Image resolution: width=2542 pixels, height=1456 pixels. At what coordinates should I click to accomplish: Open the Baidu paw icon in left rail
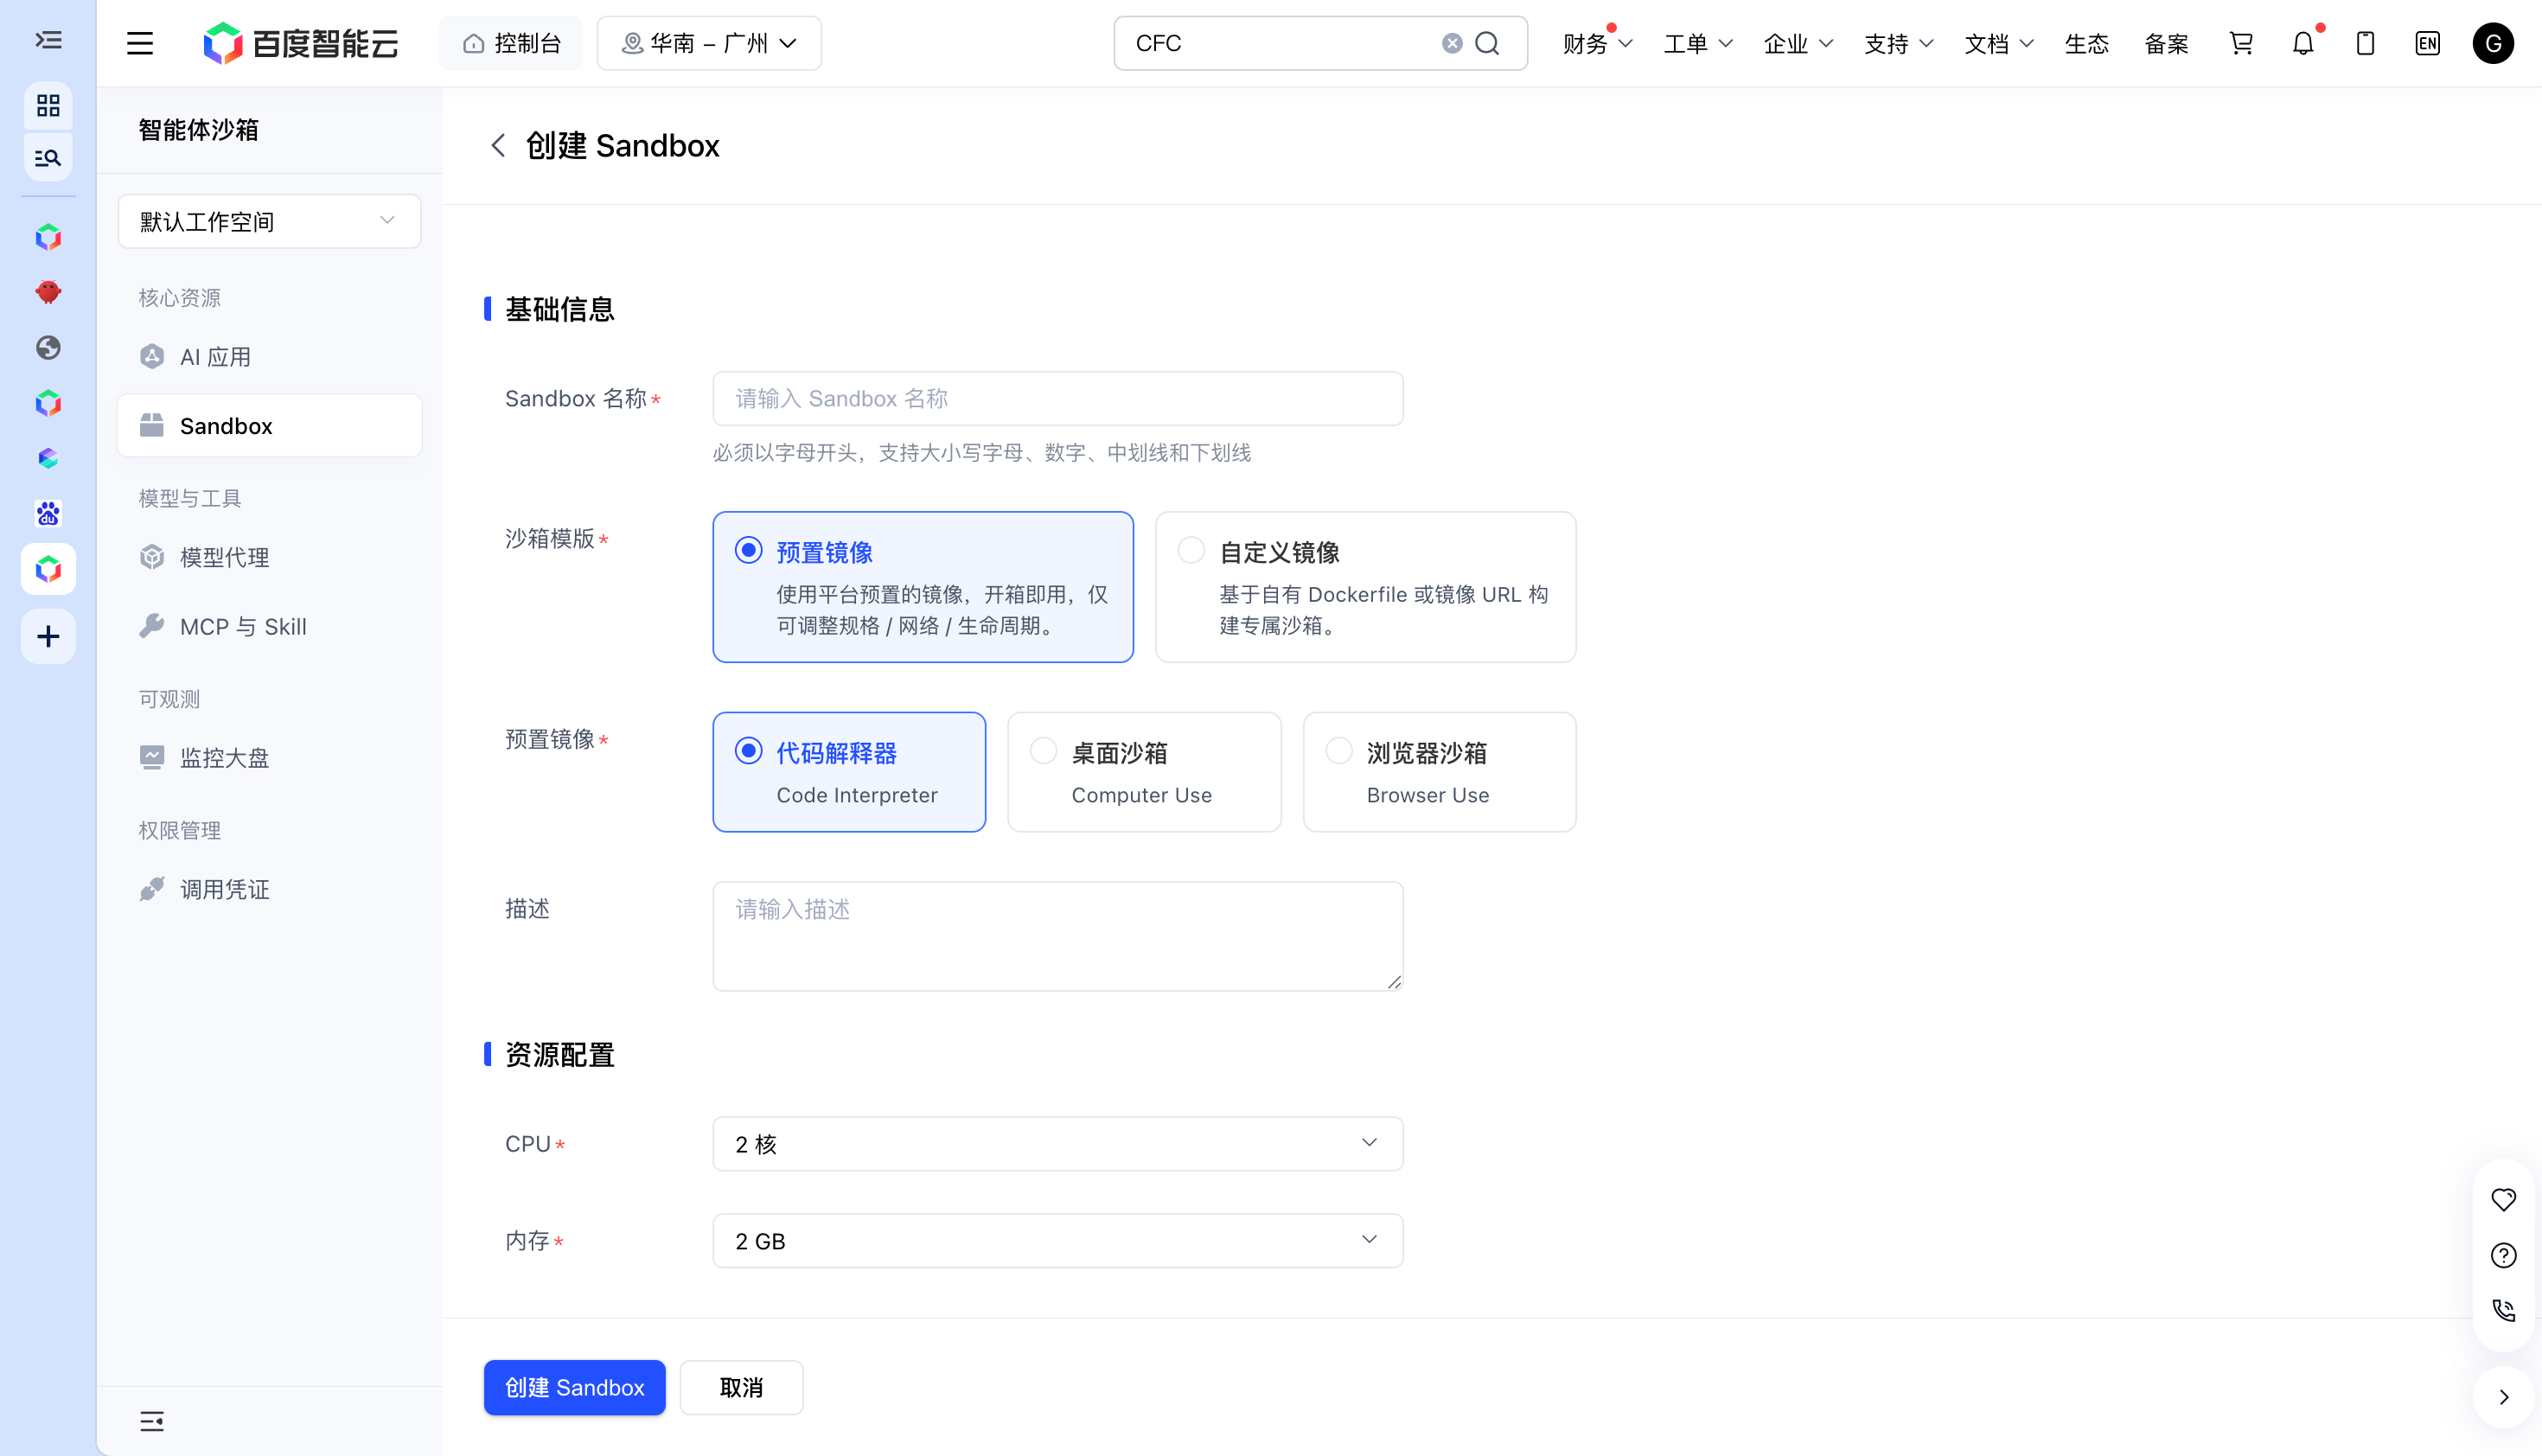48,514
